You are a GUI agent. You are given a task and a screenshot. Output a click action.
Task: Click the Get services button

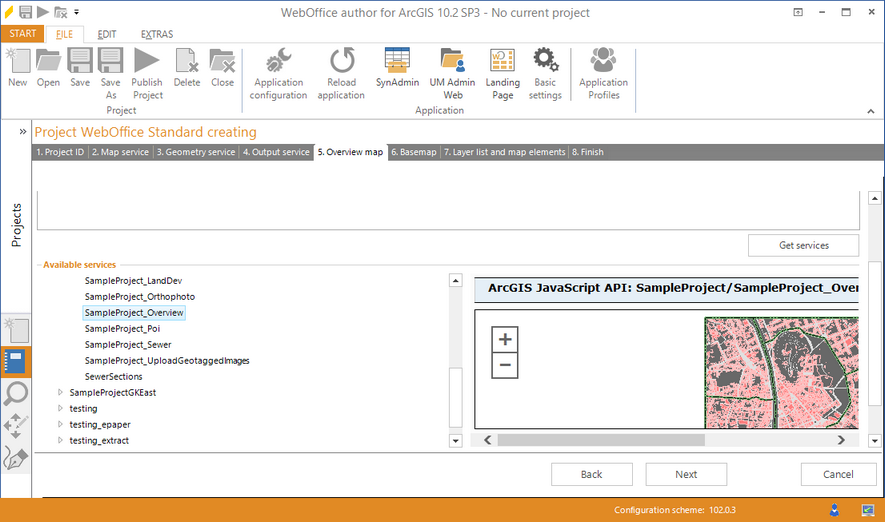[x=804, y=245]
